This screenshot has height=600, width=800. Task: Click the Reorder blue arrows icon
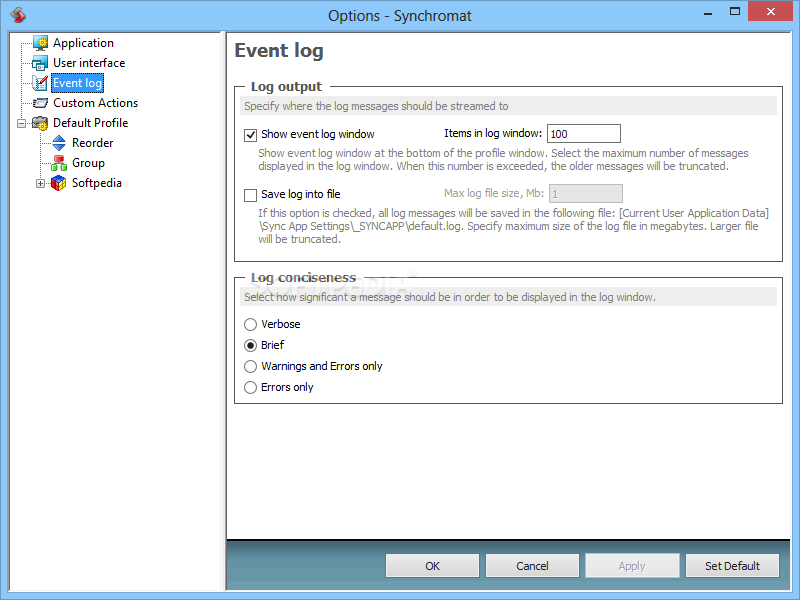click(x=59, y=143)
